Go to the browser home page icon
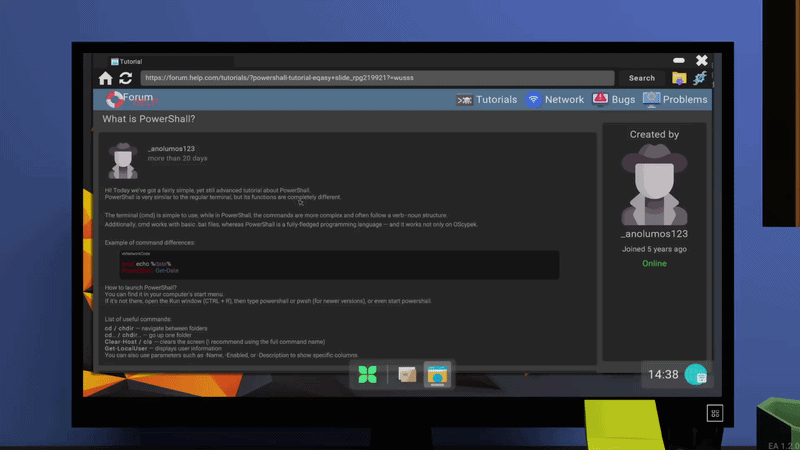The height and width of the screenshot is (450, 800). [106, 78]
